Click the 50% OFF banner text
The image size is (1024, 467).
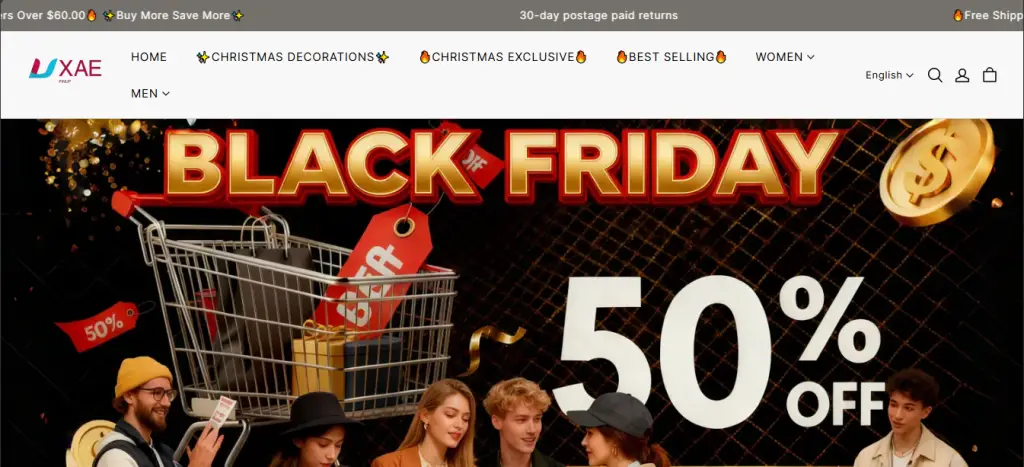(718, 353)
